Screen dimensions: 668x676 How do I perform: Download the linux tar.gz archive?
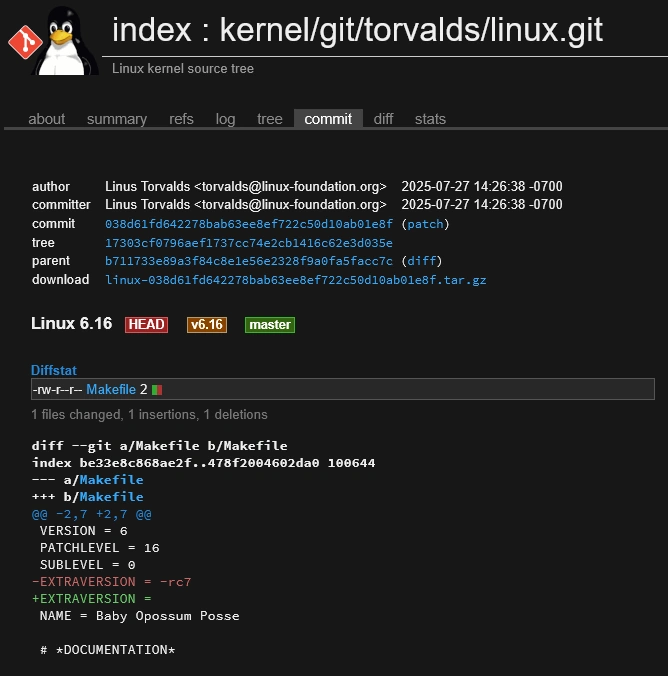coord(296,280)
